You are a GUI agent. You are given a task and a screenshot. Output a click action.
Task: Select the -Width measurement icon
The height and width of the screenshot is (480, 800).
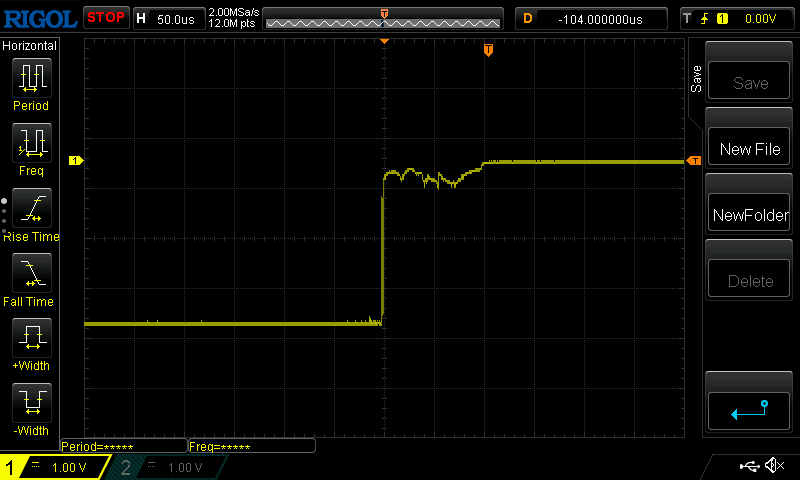click(30, 410)
